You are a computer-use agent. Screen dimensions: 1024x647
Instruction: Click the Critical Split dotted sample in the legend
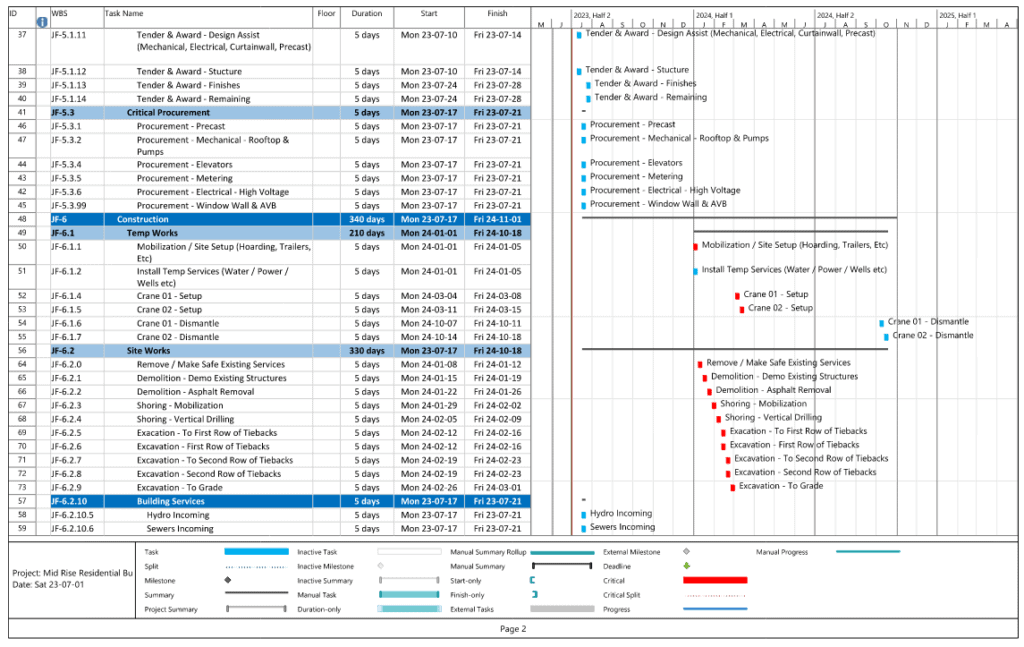[x=713, y=594]
